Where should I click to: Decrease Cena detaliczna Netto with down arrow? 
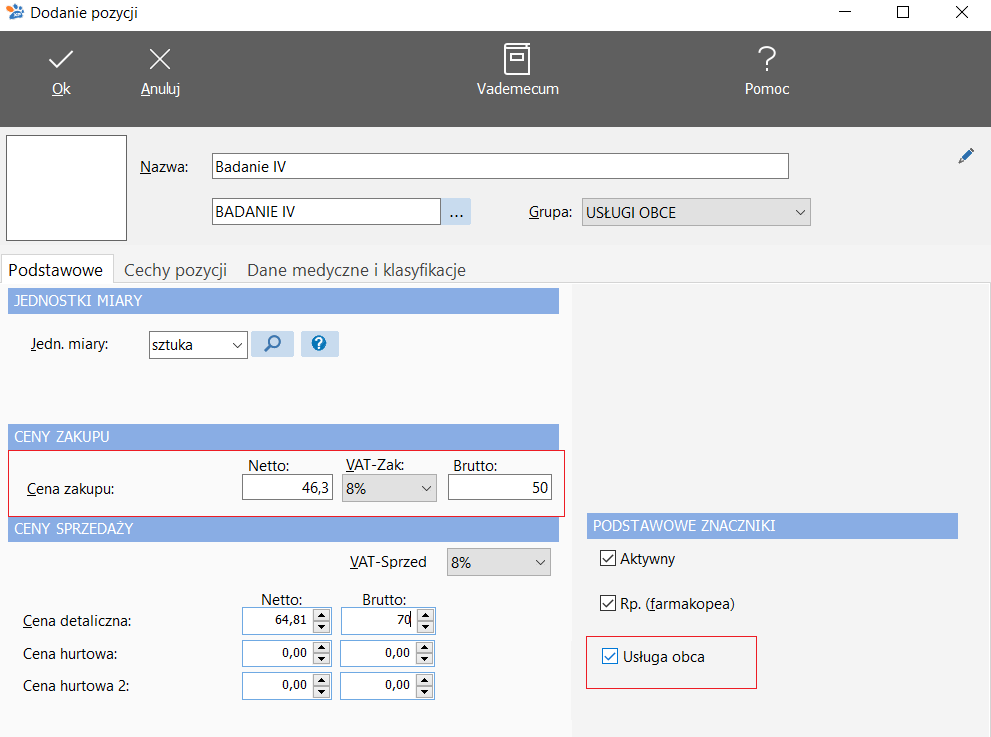322,626
